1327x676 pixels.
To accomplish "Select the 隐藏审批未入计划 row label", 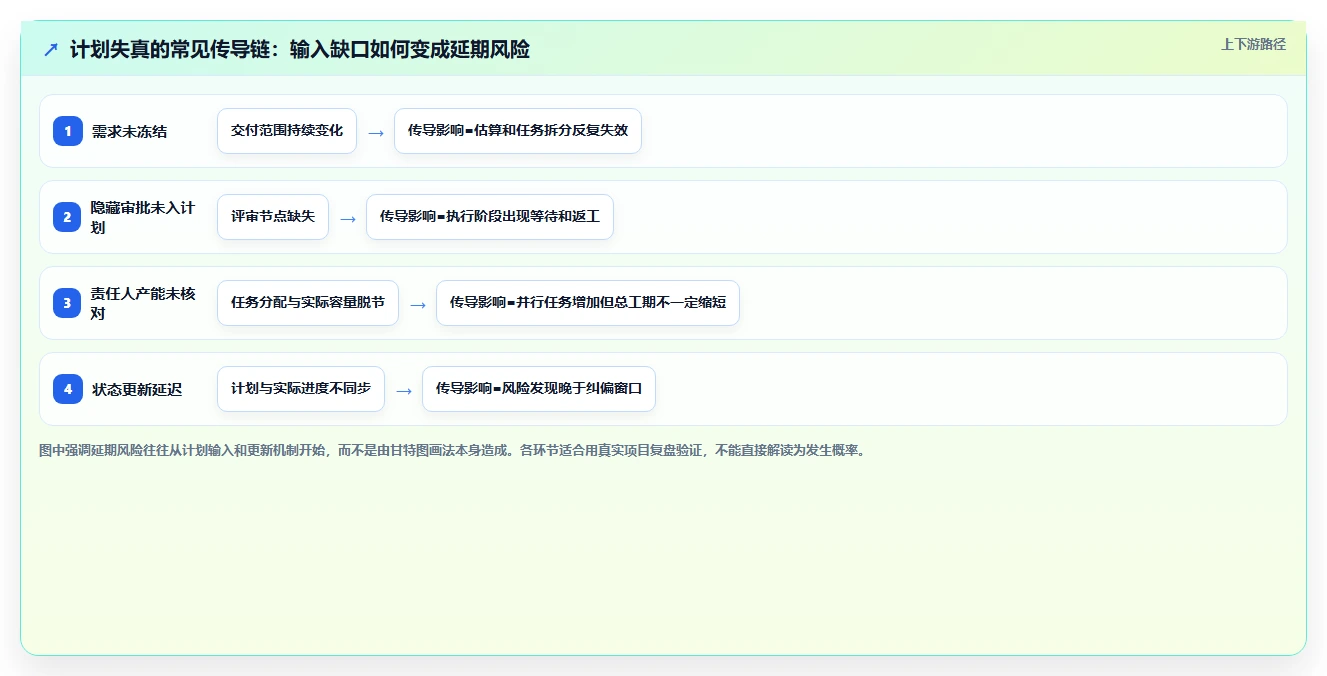I will coord(143,217).
